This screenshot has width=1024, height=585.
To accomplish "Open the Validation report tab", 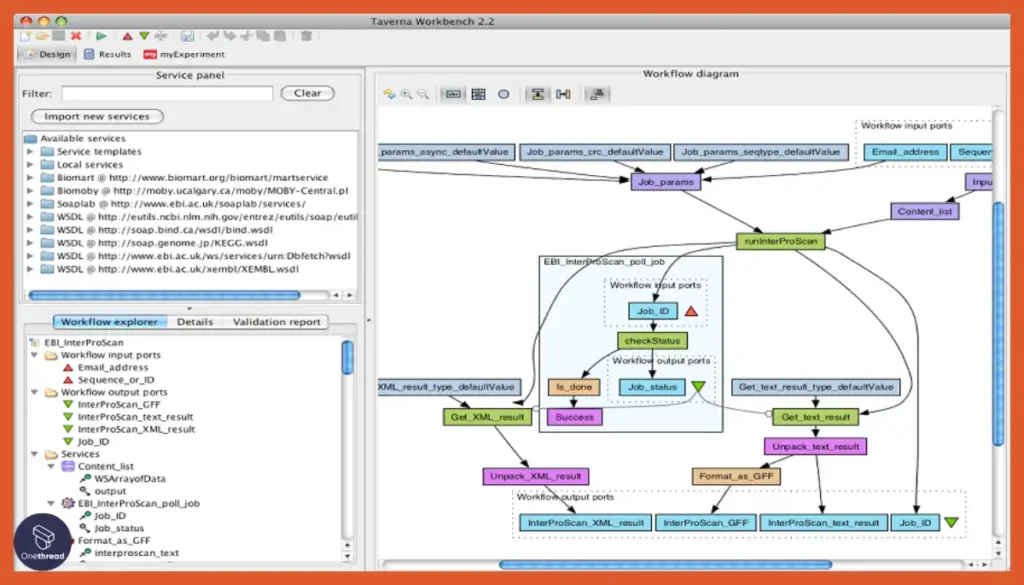I will coord(276,322).
